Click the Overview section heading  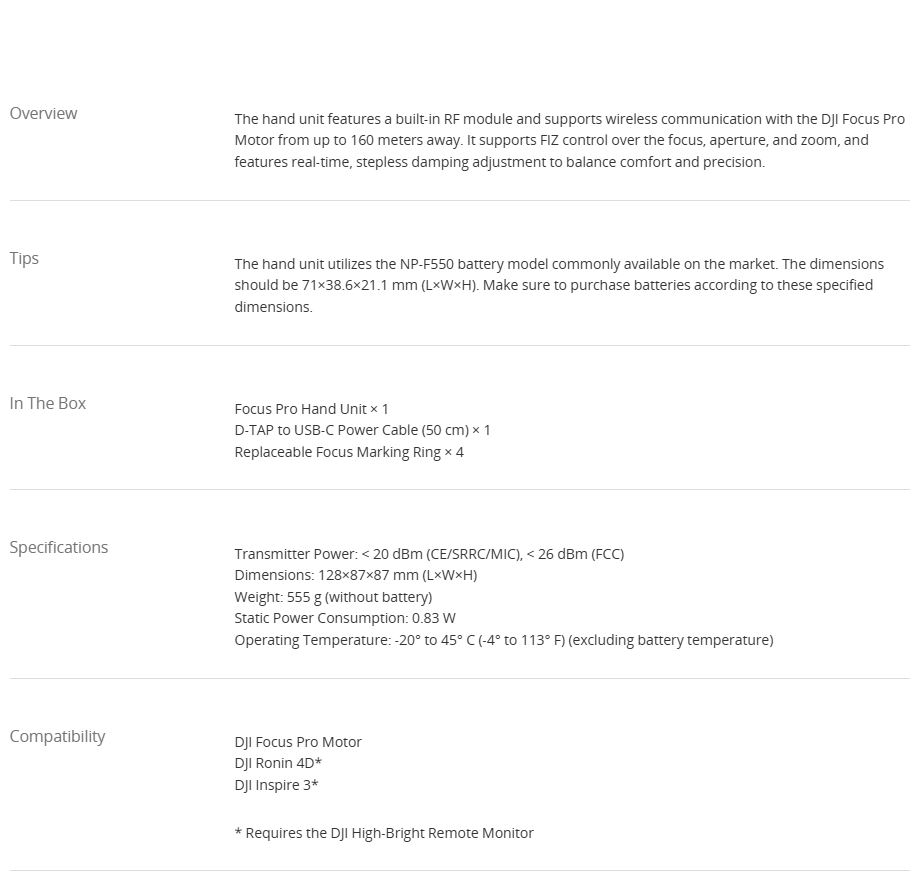(43, 113)
